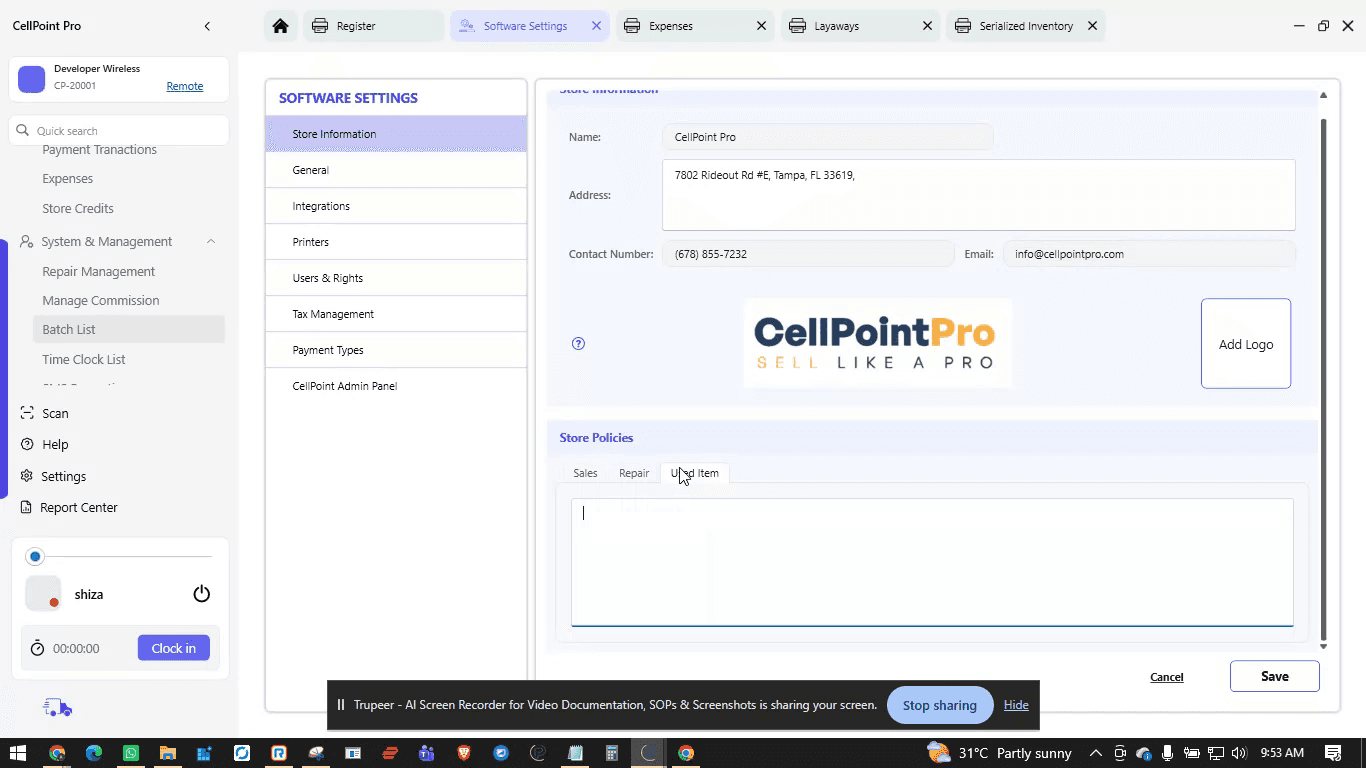Click the Contact Number field
Image resolution: width=1366 pixels, height=768 pixels.
808,254
